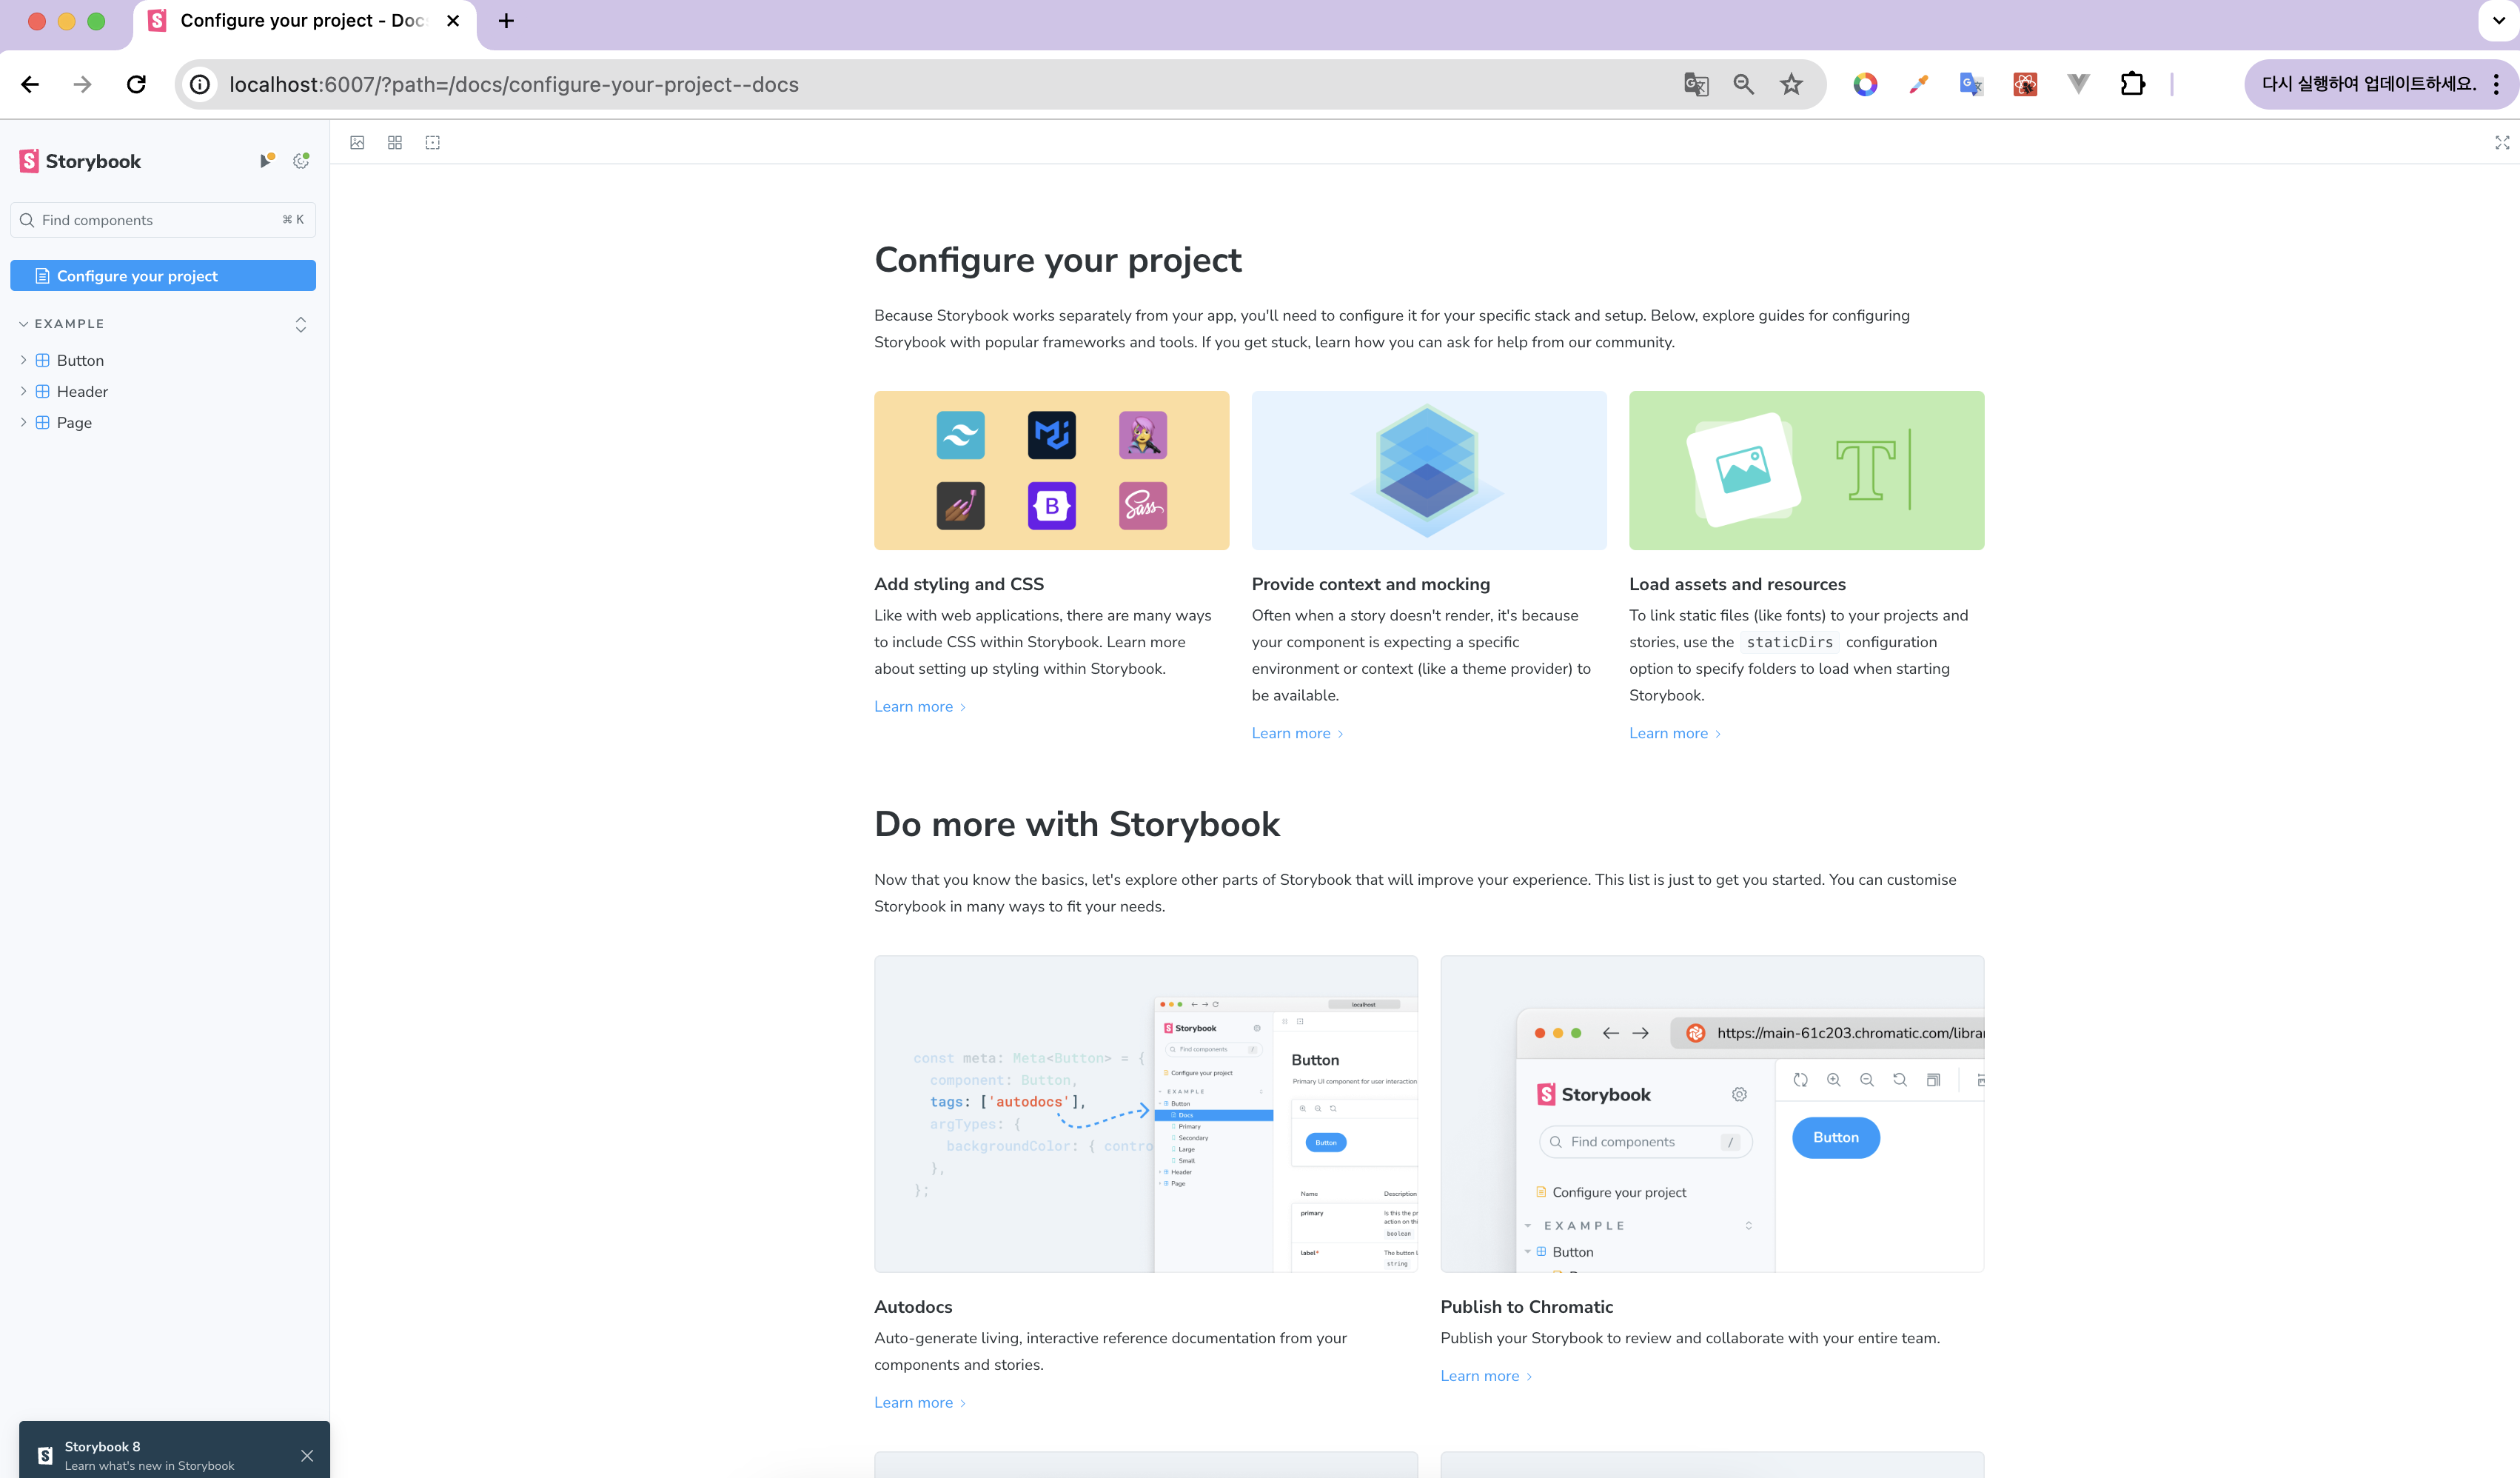Click the Header label in the sidebar tree
This screenshot has width=2520, height=1478.
tap(82, 391)
